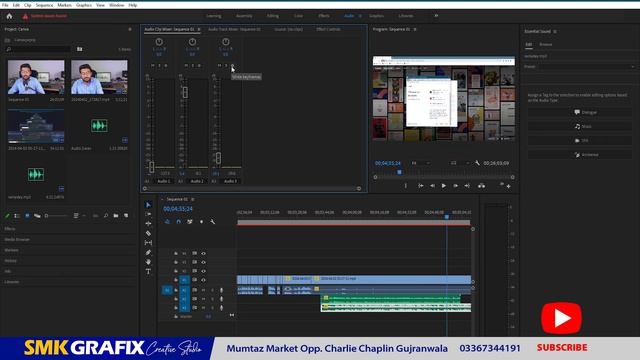Solo the Audio 2 clip mixer channel
The image size is (640, 360).
[193, 65]
